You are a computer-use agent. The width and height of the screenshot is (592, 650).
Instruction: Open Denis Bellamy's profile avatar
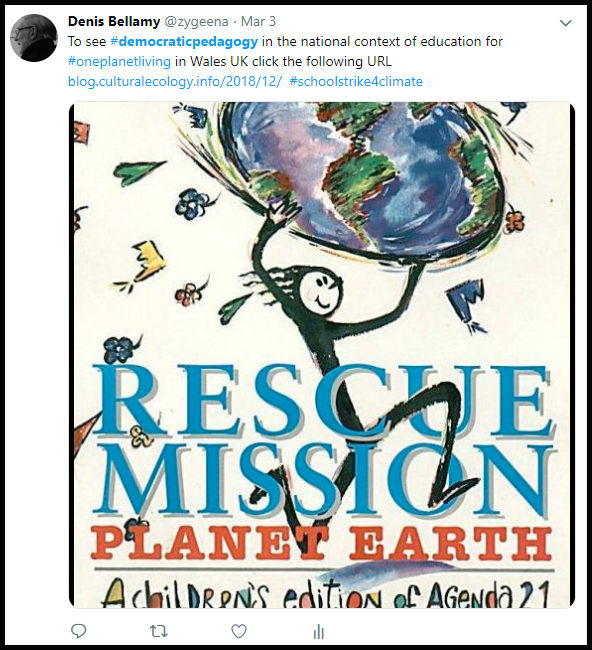(34, 38)
